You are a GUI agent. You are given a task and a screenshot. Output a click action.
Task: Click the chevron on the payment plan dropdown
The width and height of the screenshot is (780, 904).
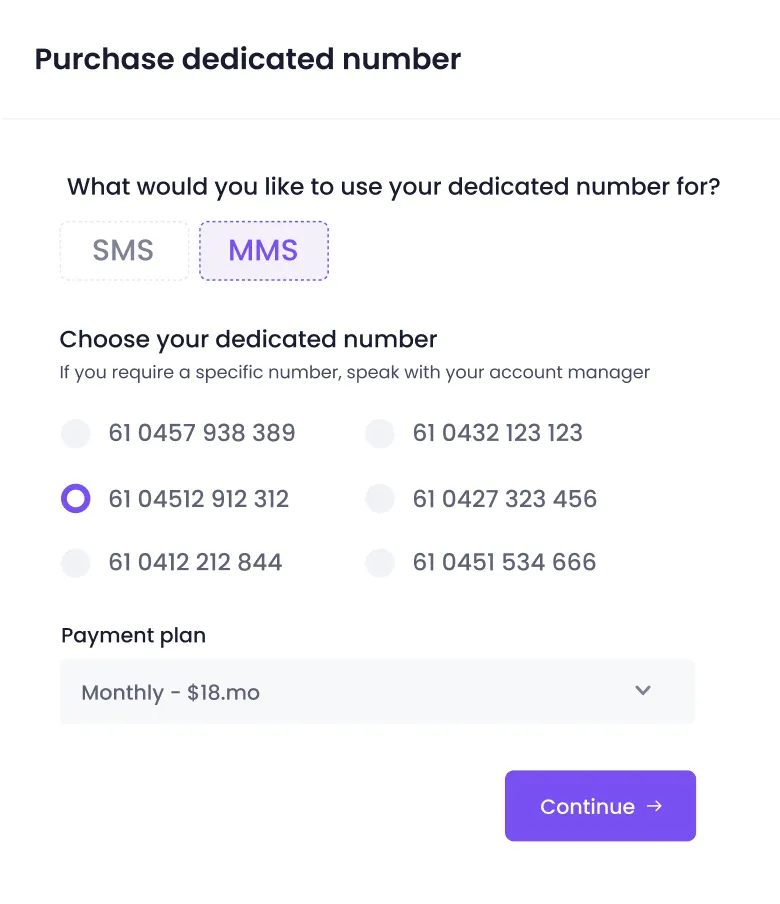point(643,690)
